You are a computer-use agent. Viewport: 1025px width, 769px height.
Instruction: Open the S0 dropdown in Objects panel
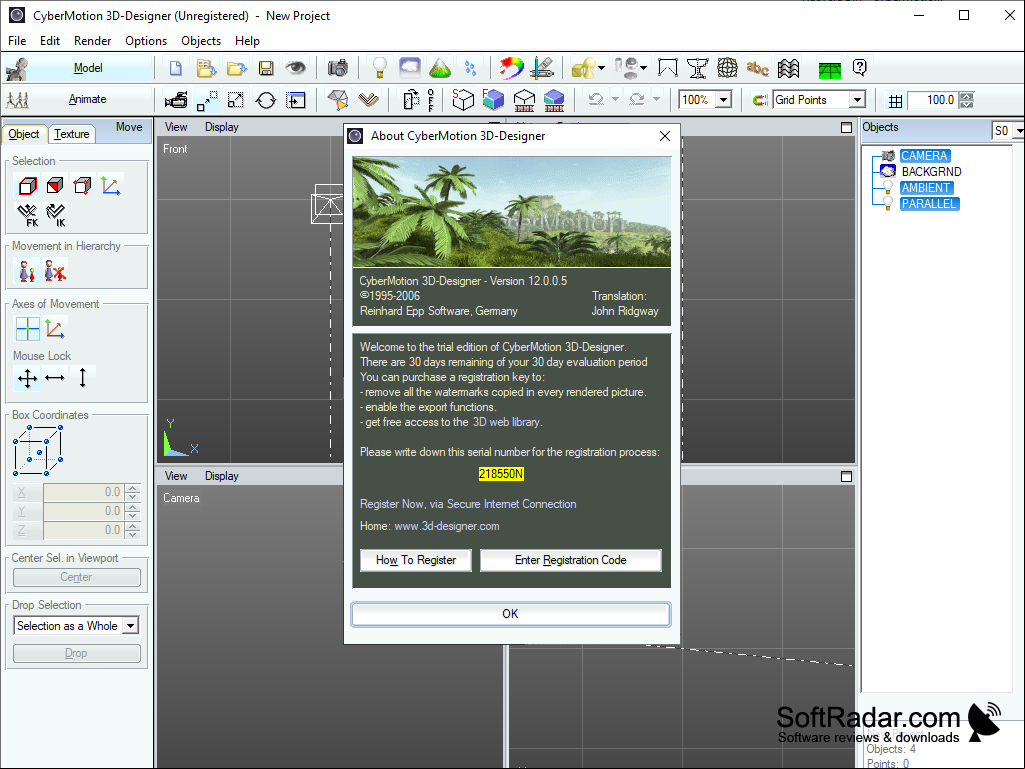(1018, 131)
